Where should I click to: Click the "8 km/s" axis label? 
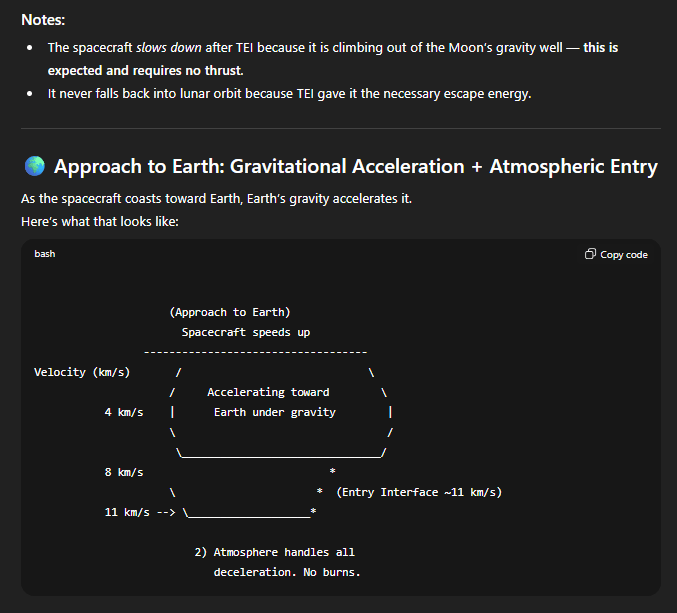123,472
